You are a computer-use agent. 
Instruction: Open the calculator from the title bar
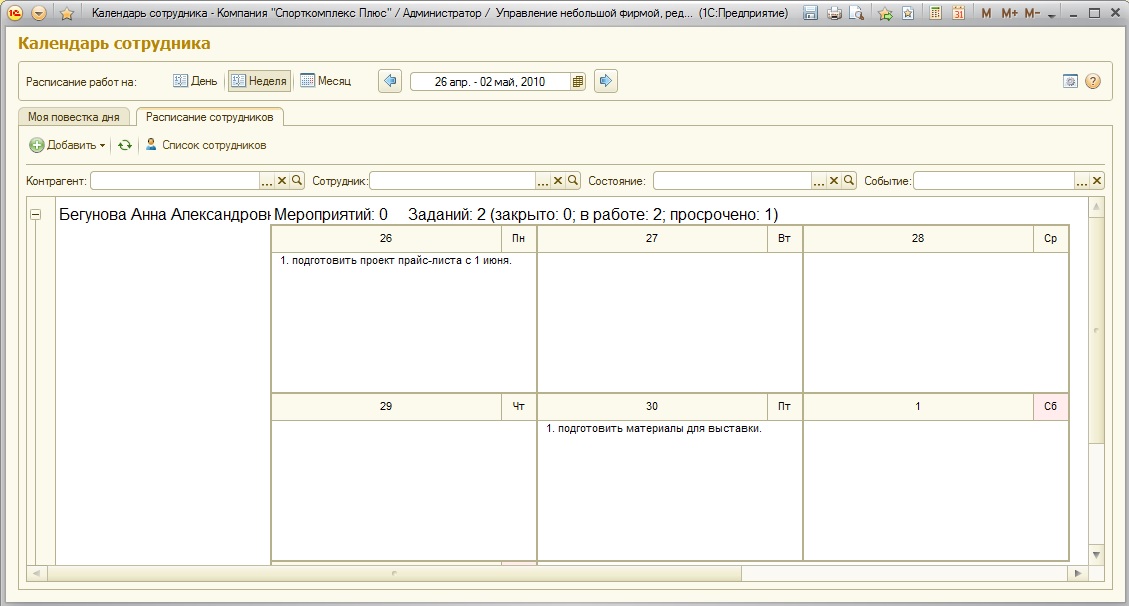(x=935, y=13)
